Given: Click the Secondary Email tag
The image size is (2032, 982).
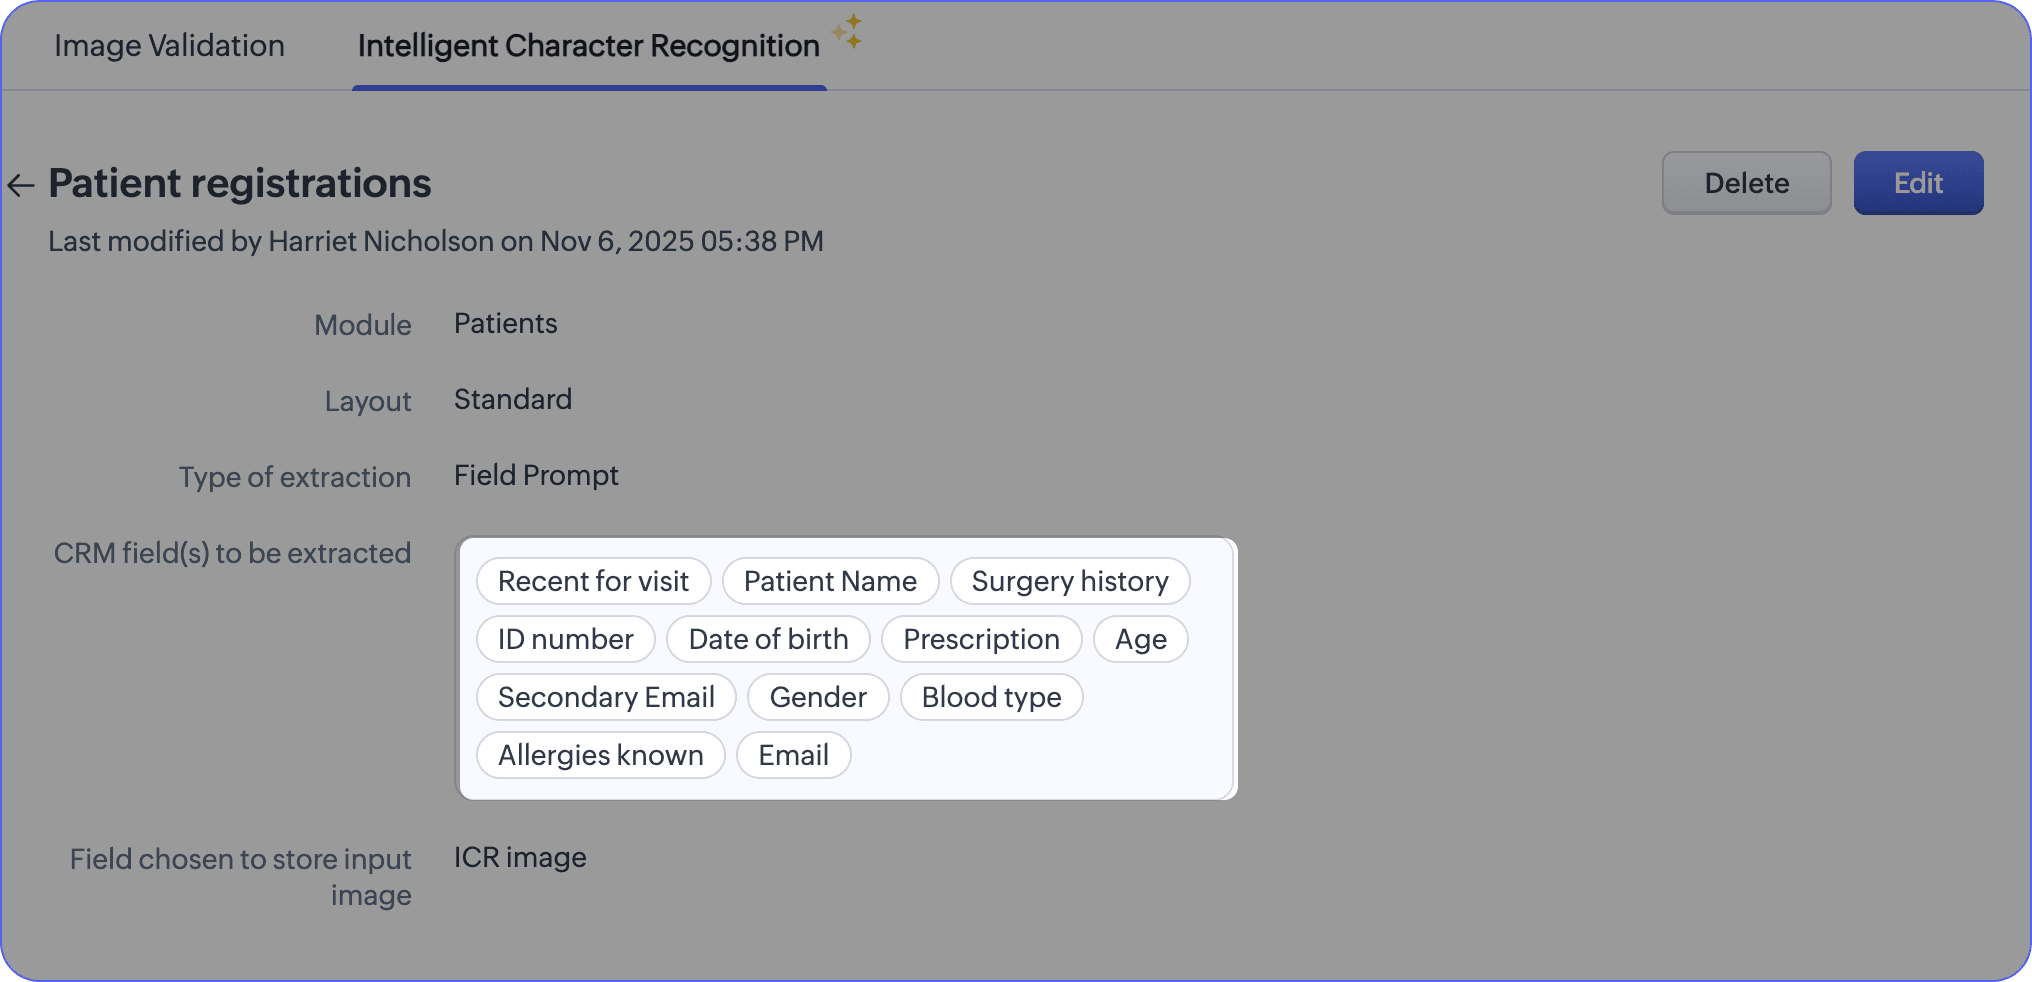Looking at the screenshot, I should (x=606, y=697).
